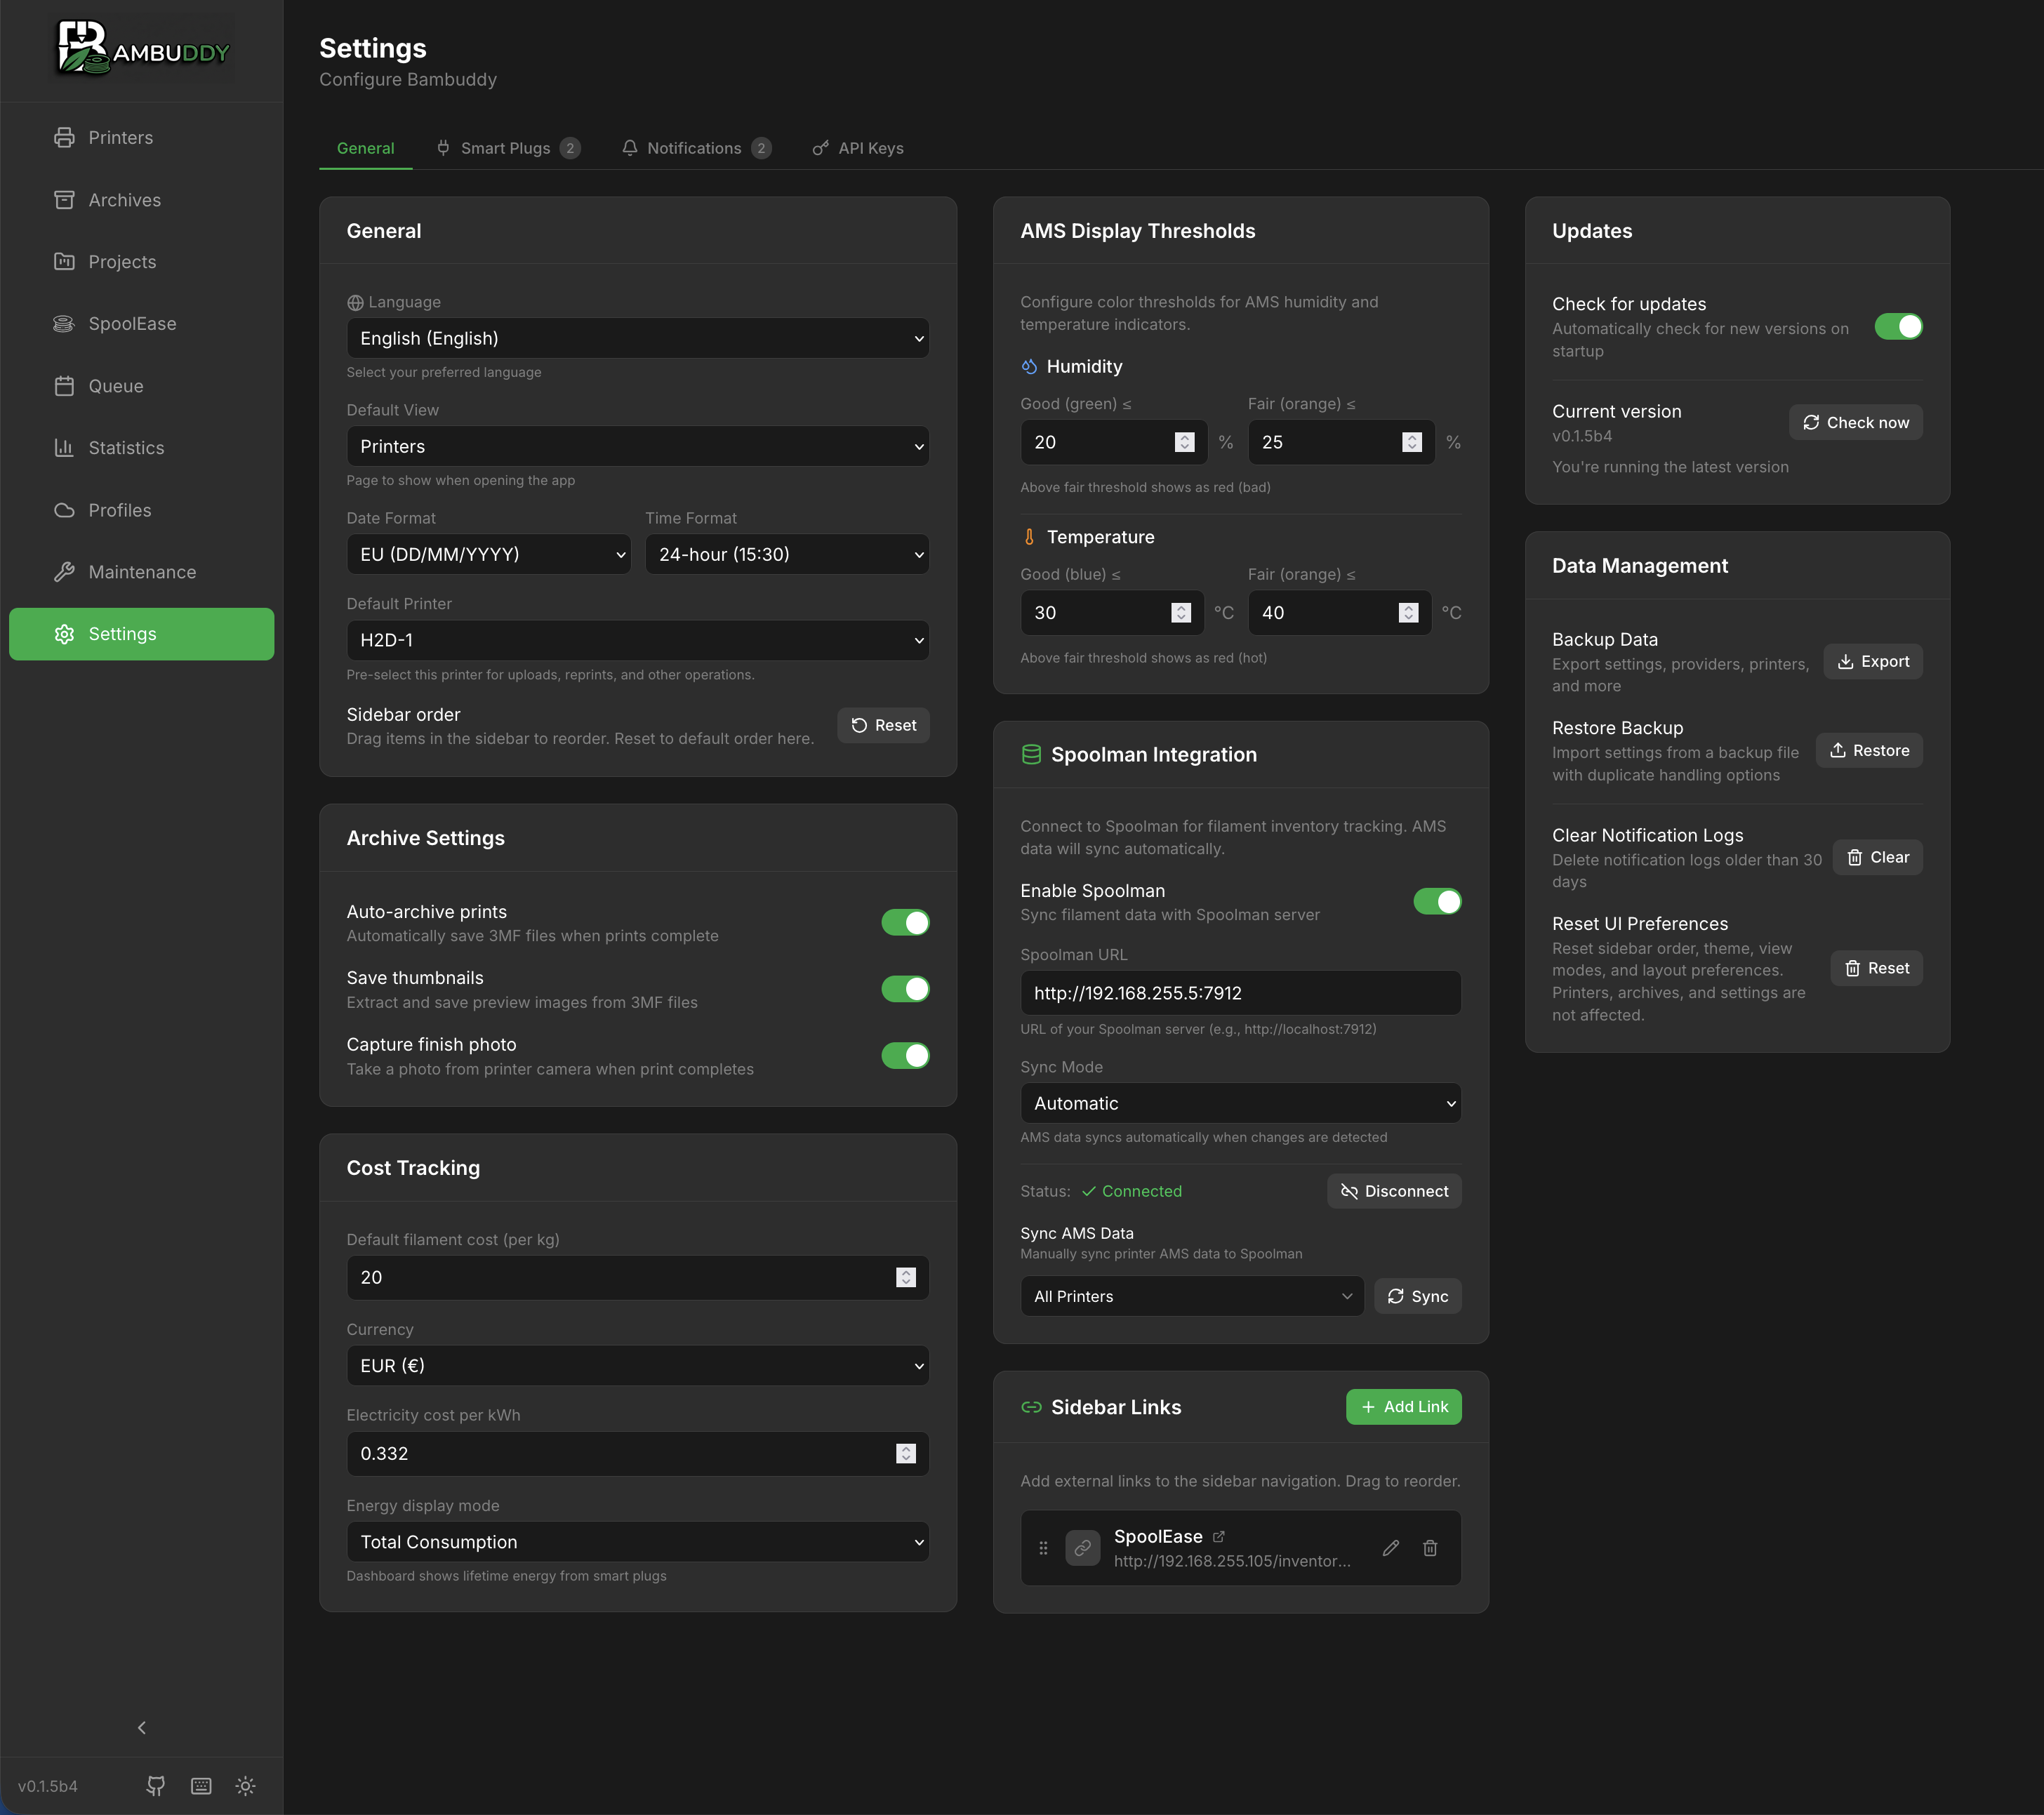Screen dimensions: 2044x1815
Task: Open Profiles in the sidebar
Action: pyautogui.click(x=142, y=510)
